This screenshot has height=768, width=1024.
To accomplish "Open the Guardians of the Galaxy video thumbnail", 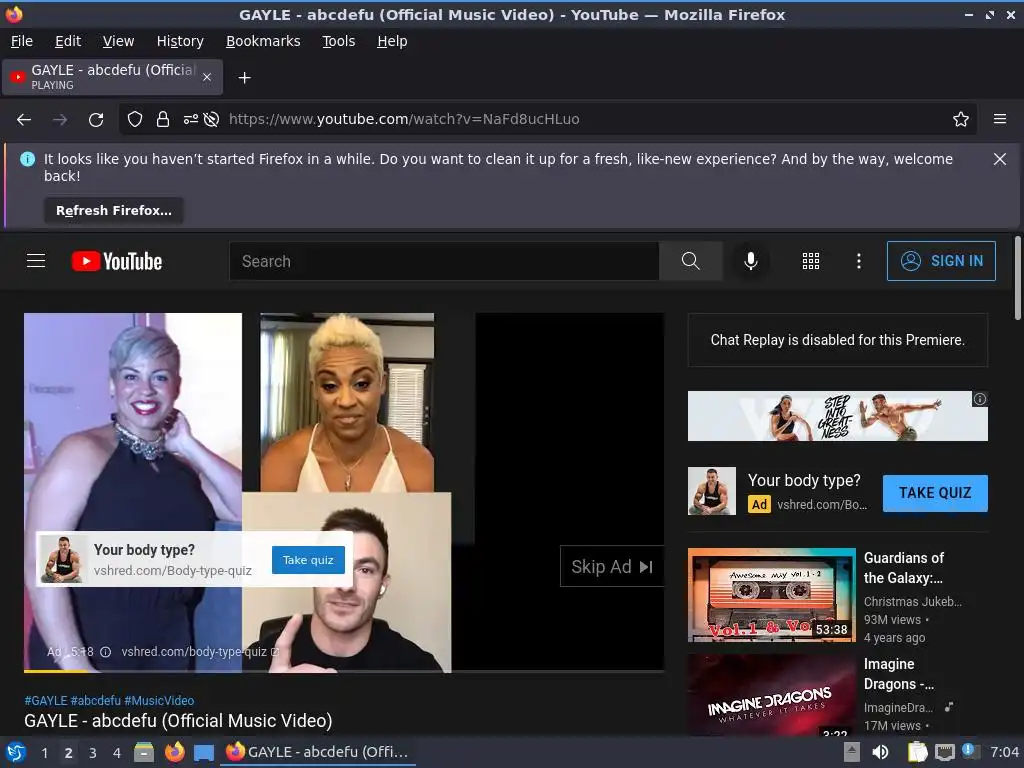I will point(771,595).
